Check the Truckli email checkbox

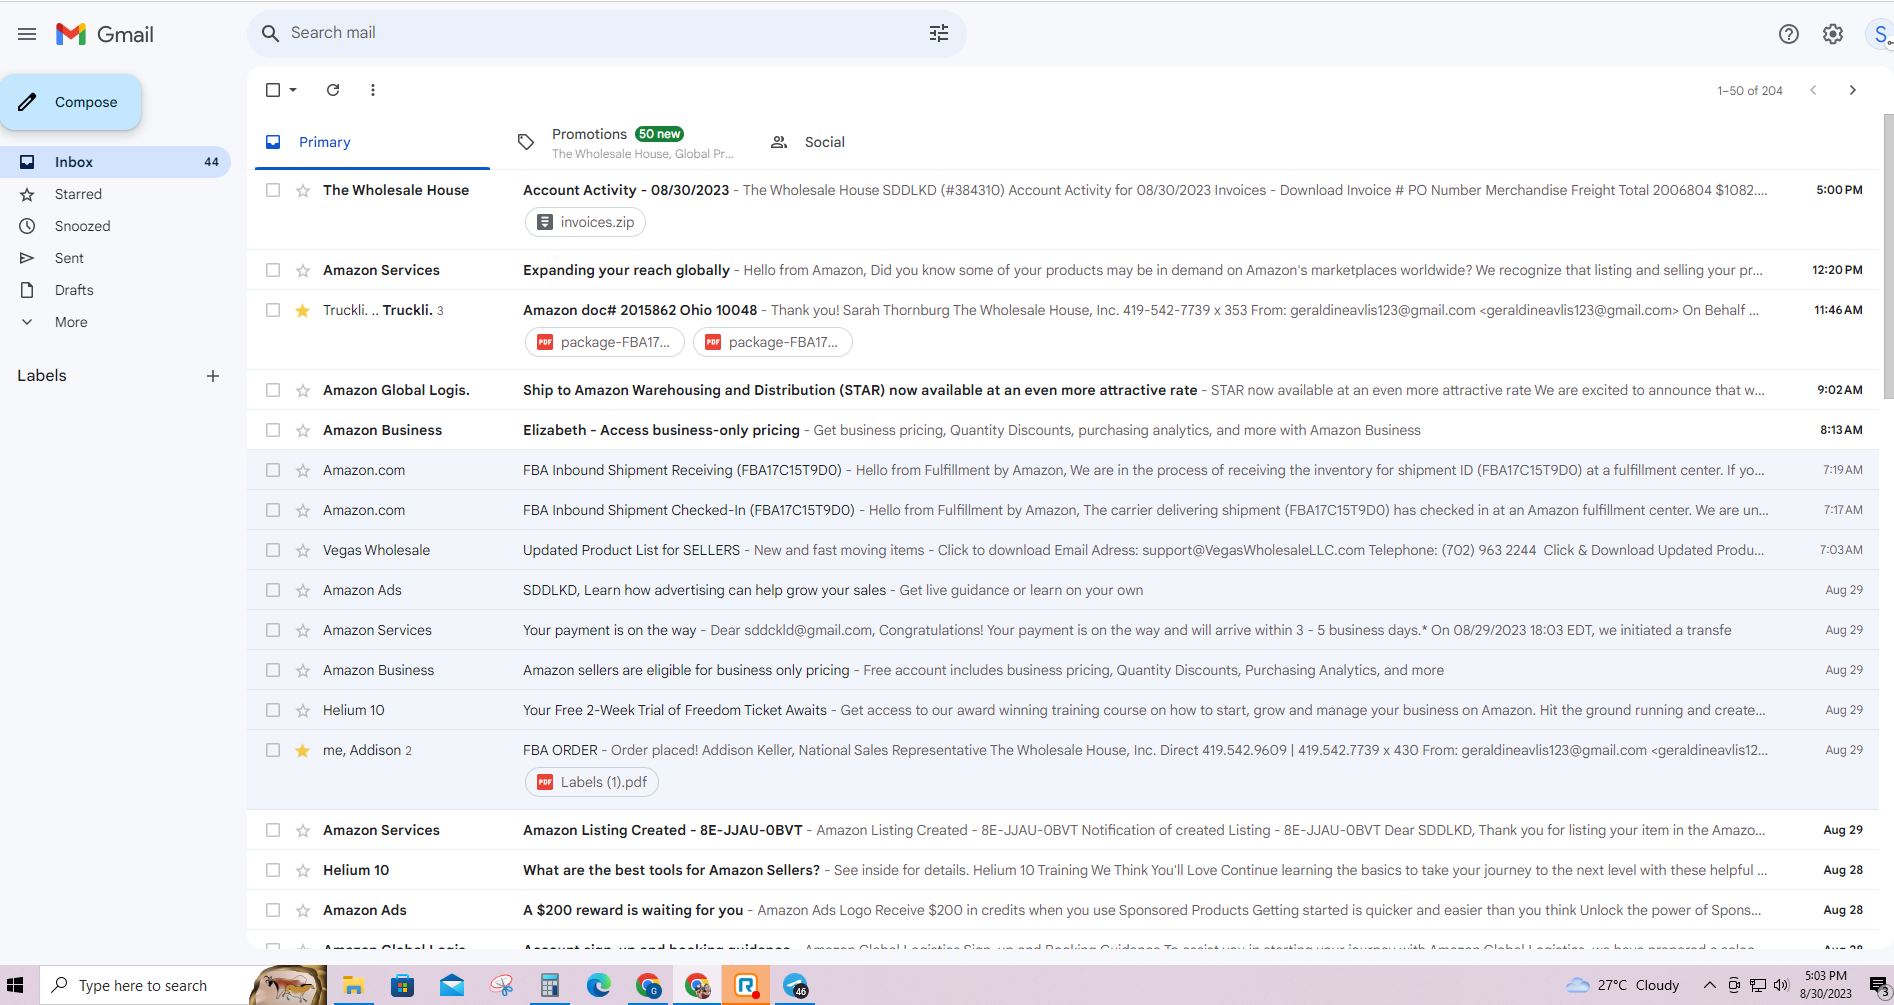(273, 310)
